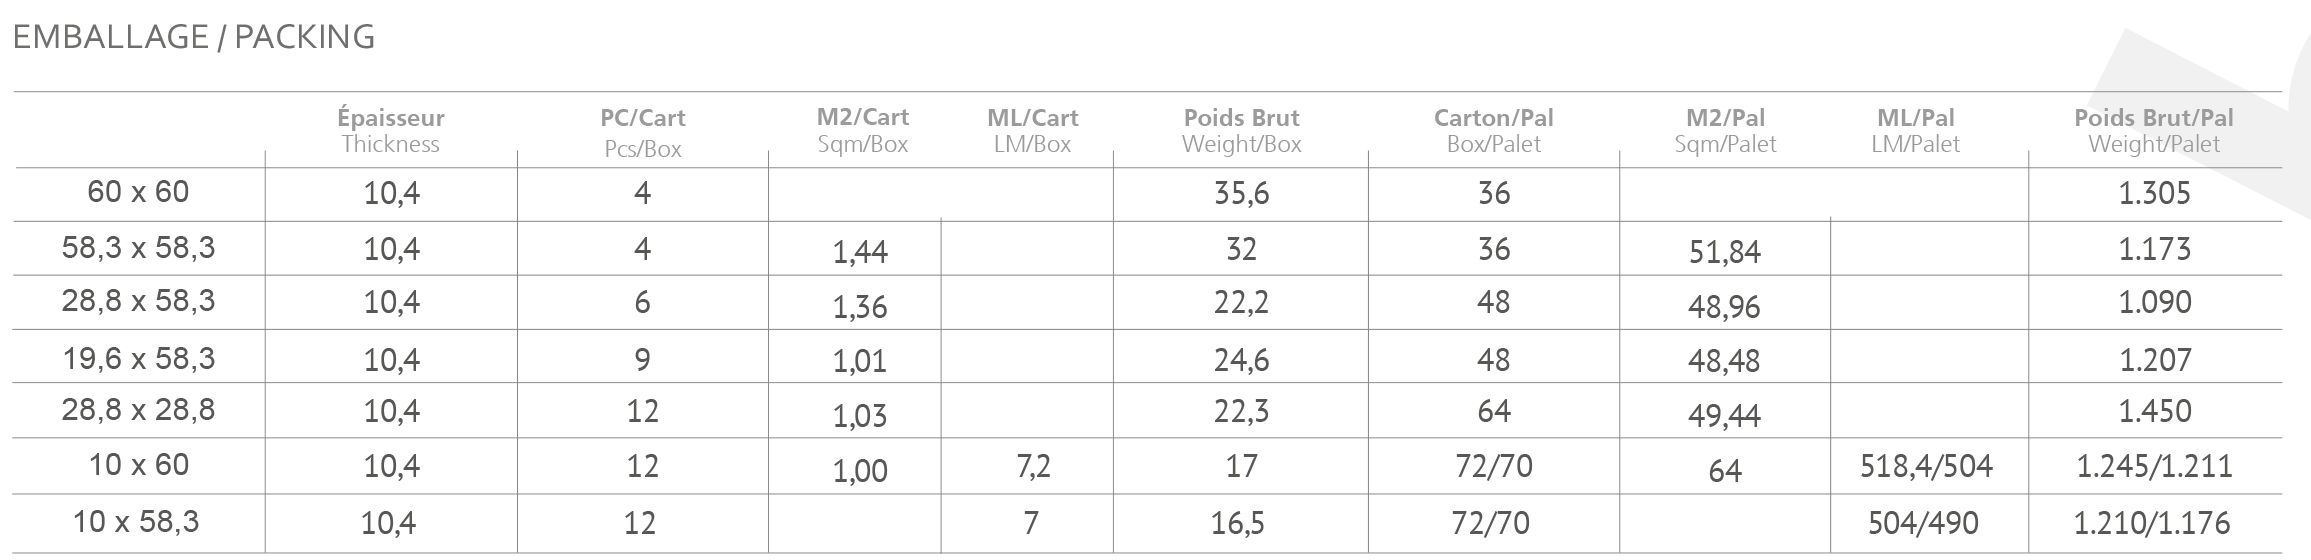
Task: Click the ML/Cart LM/Box header
Action: 1033,131
